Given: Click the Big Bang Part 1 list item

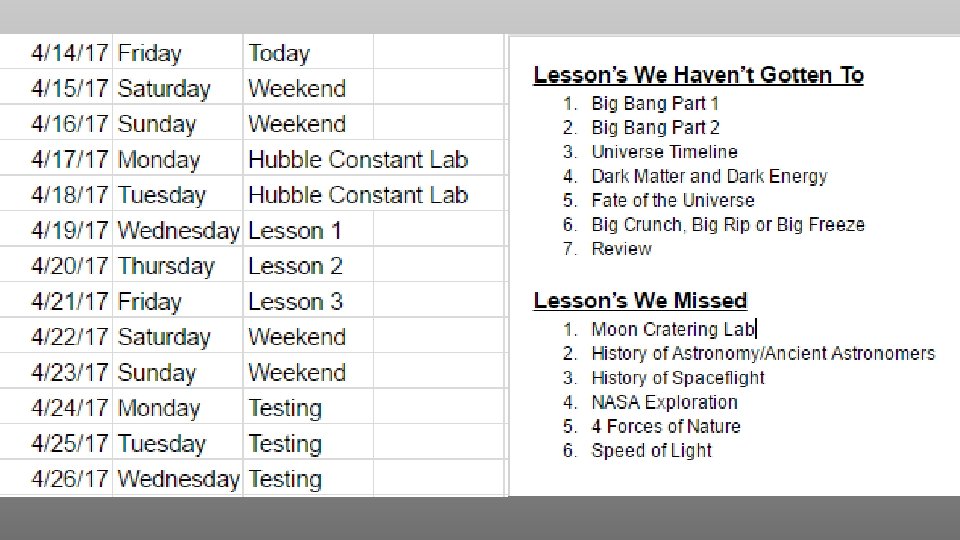Looking at the screenshot, I should 655,103.
